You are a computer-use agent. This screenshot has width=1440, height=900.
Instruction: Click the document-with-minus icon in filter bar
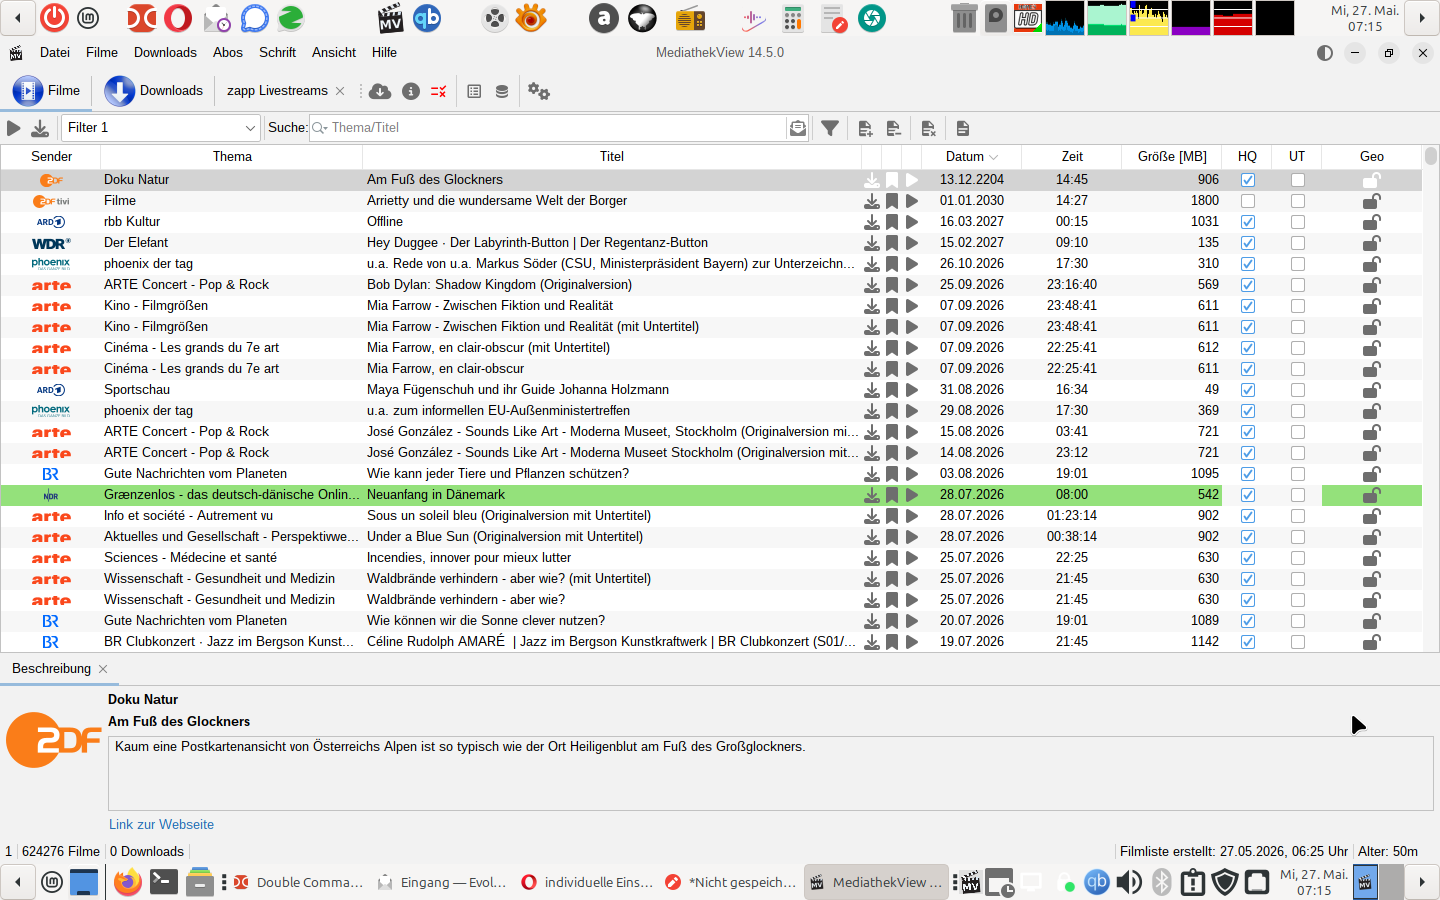[x=894, y=128]
